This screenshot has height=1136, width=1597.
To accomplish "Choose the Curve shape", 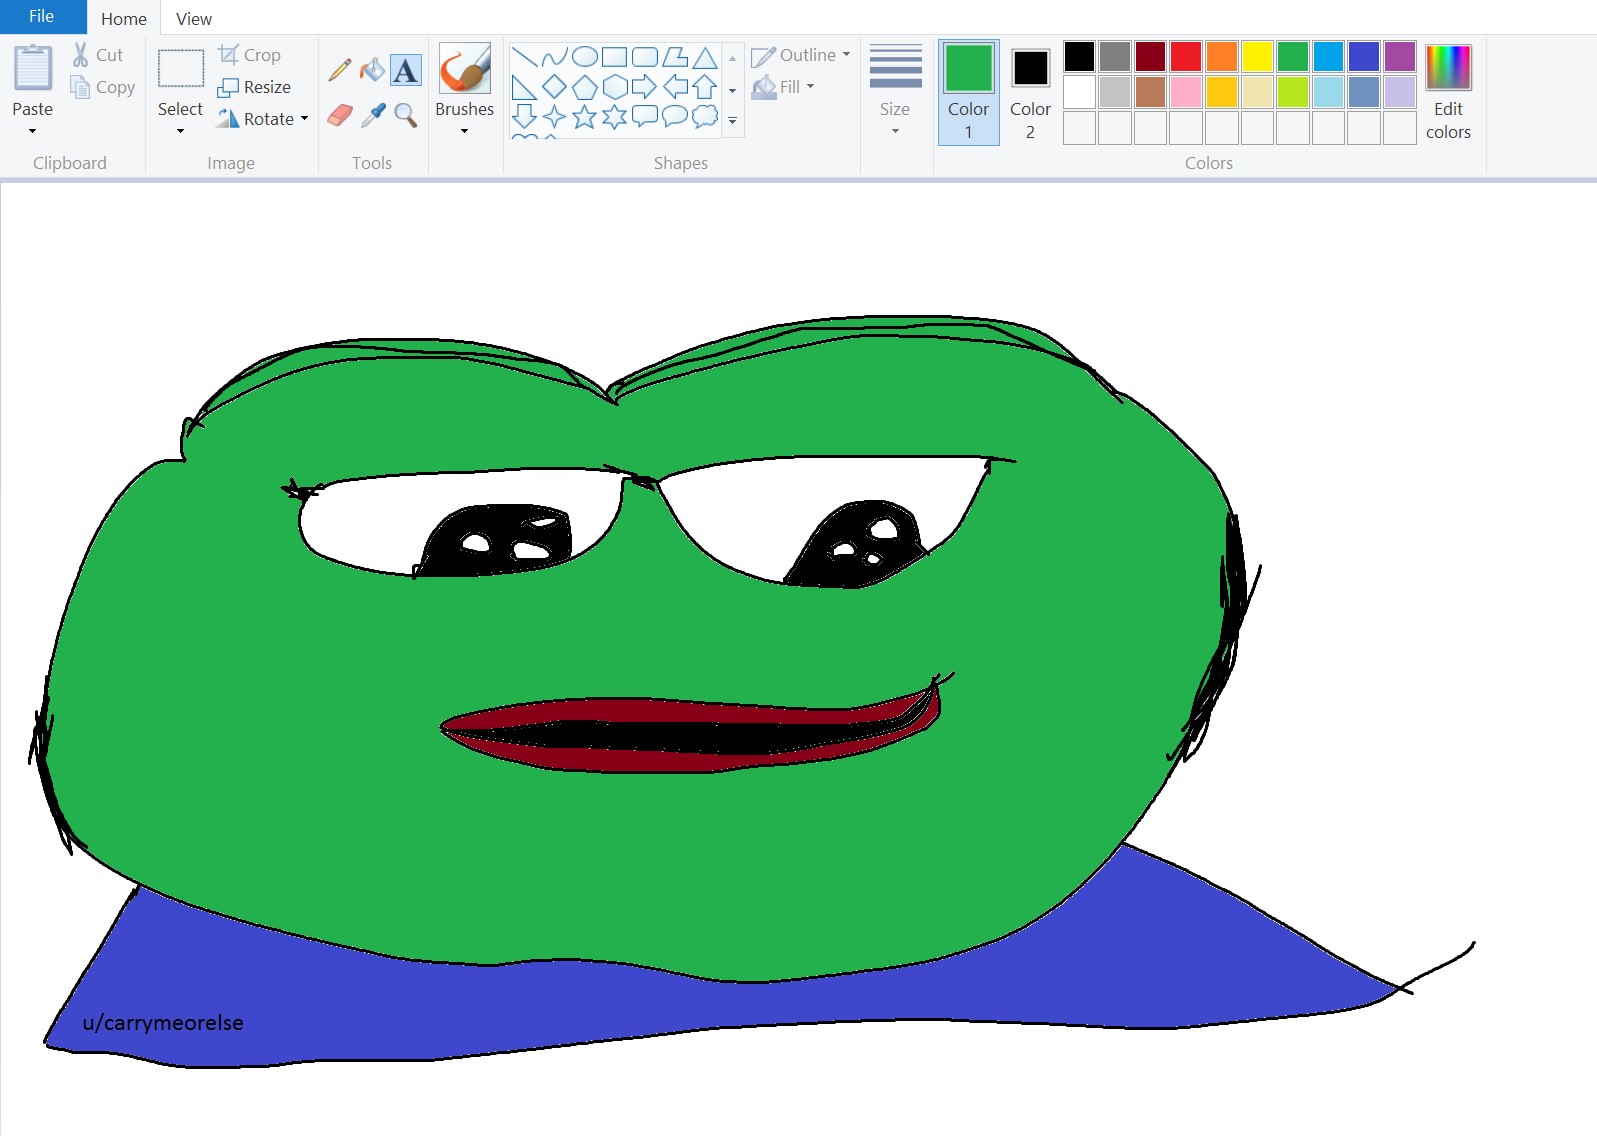I will click(x=555, y=56).
